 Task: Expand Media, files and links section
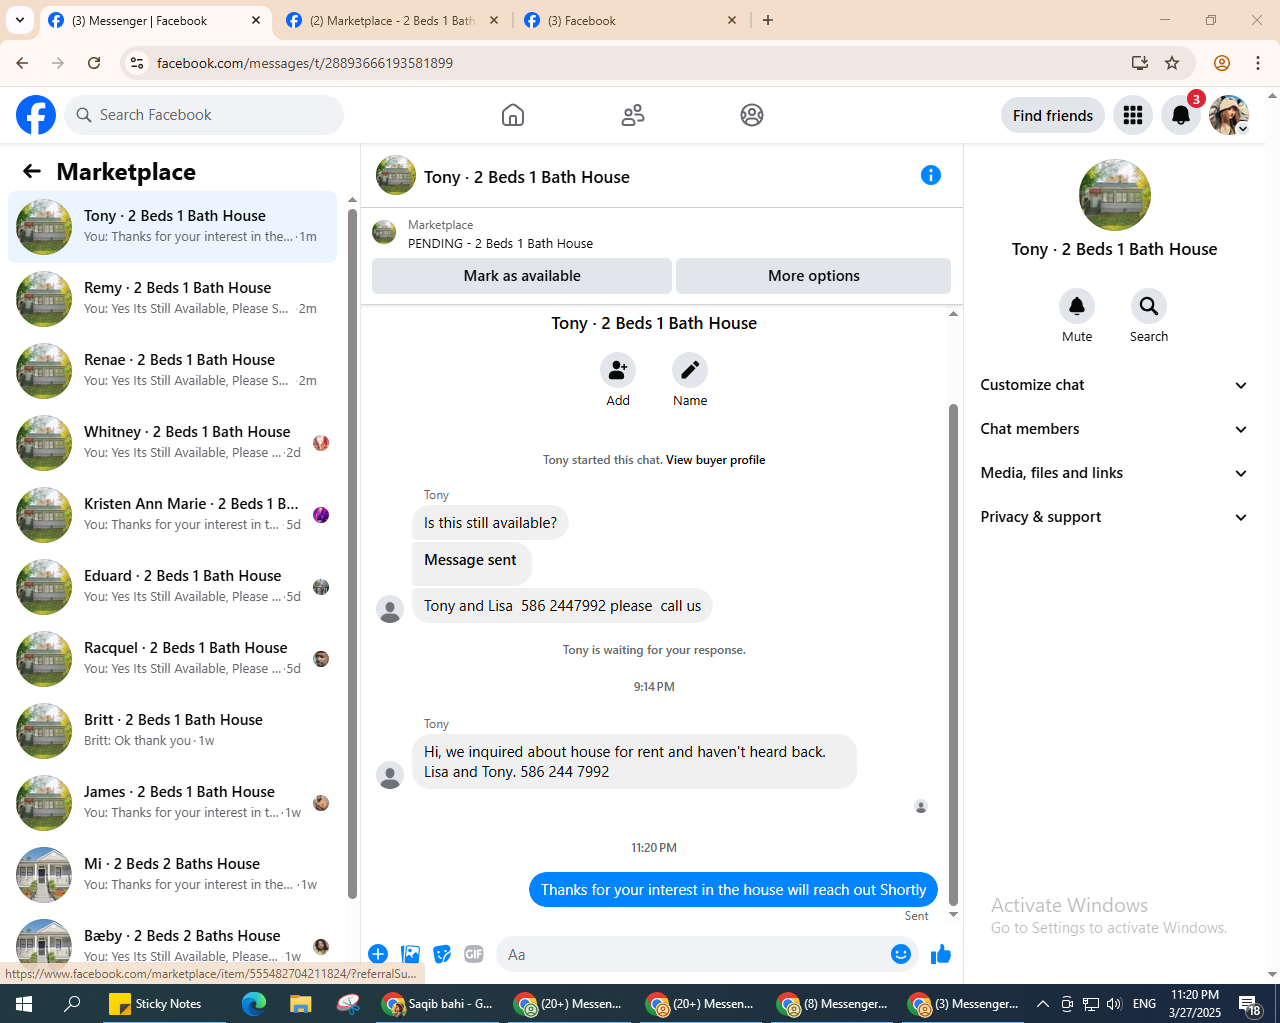(x=1115, y=473)
